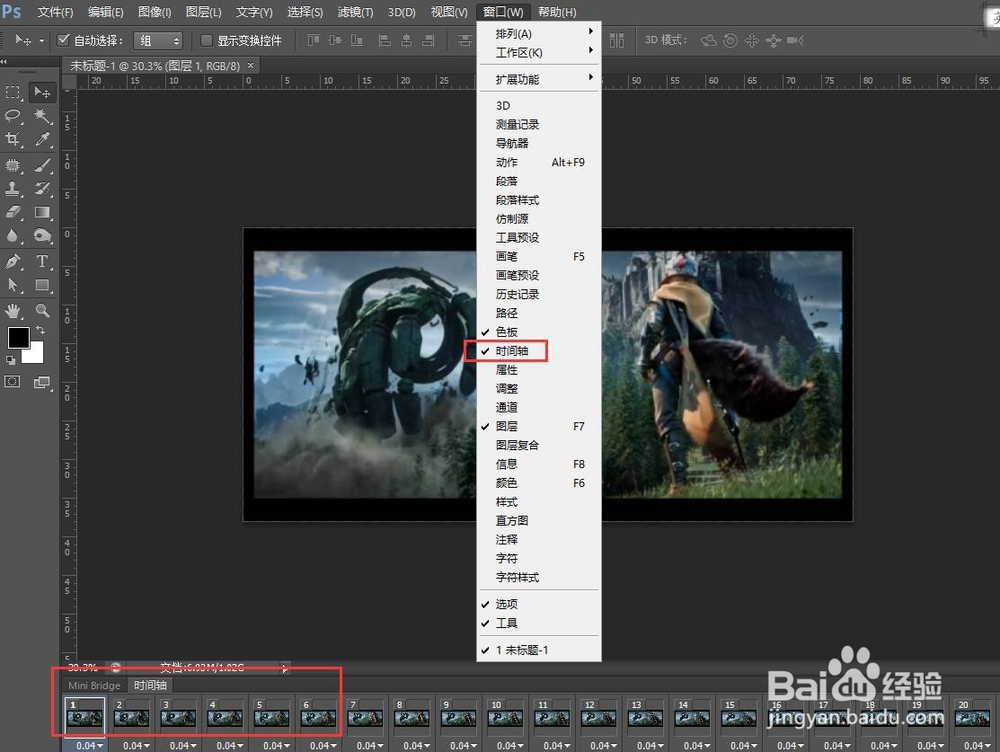The height and width of the screenshot is (752, 1000).
Task: Open frame 1 delay 0.04 dropdown
Action: (x=89, y=746)
